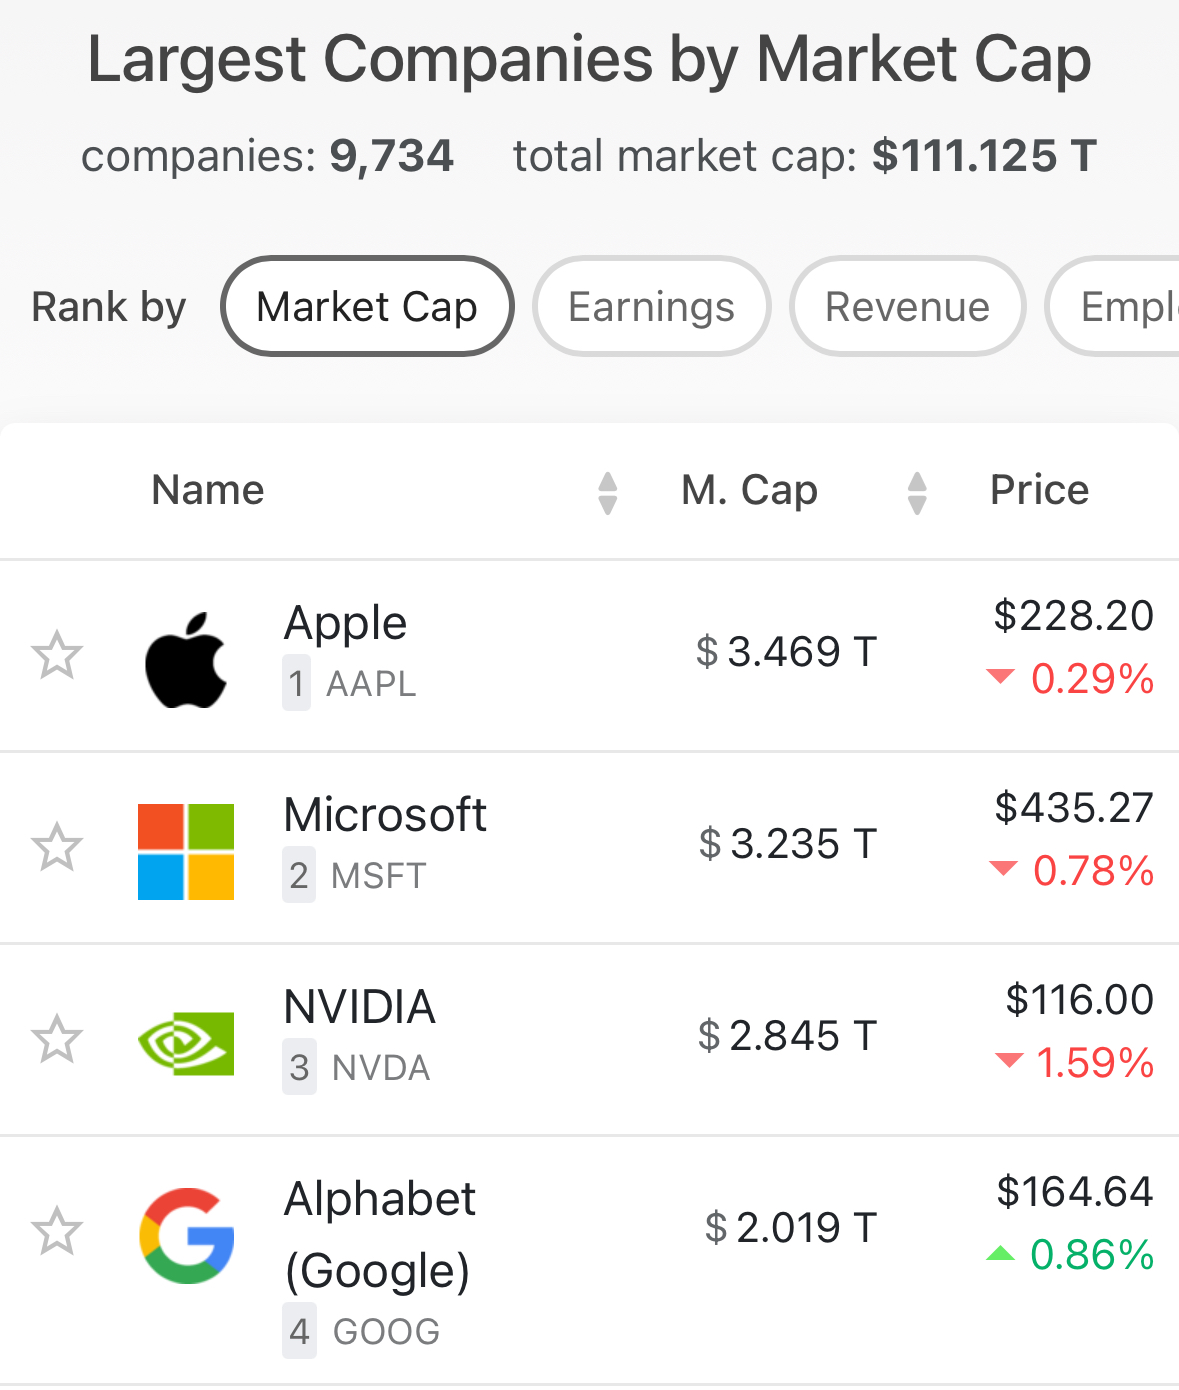Click the NVIDIA logo icon
This screenshot has width=1179, height=1390.
click(186, 1043)
